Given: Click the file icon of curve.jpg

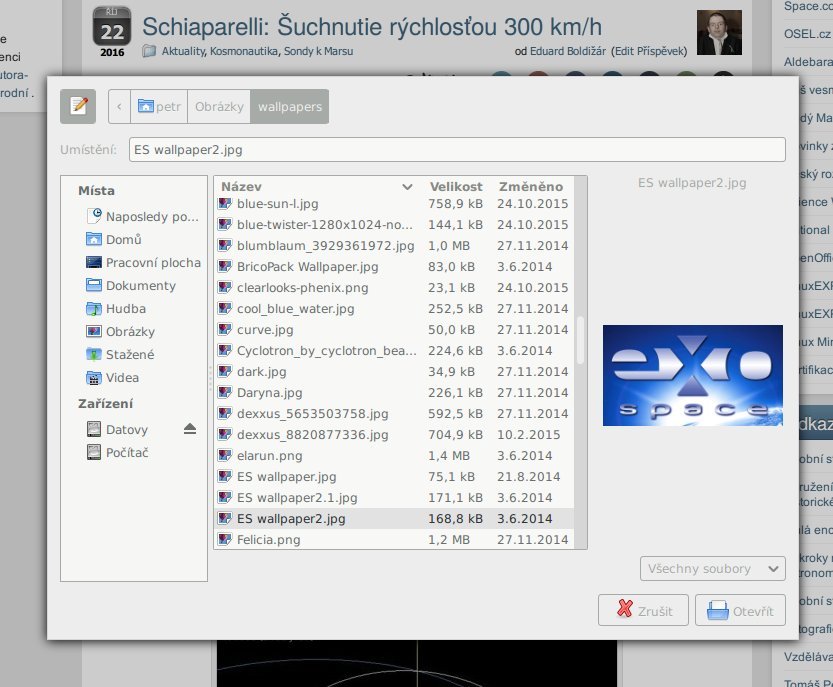Looking at the screenshot, I should tap(225, 329).
